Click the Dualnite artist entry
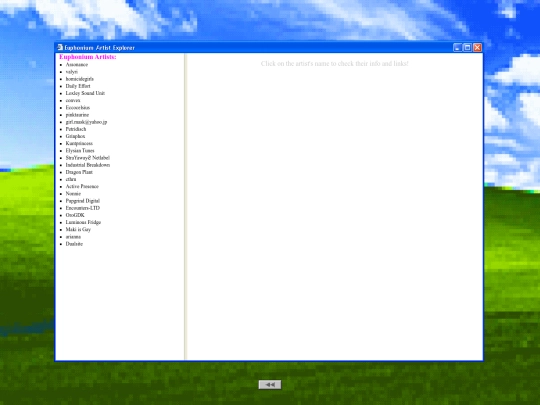 (x=74, y=244)
